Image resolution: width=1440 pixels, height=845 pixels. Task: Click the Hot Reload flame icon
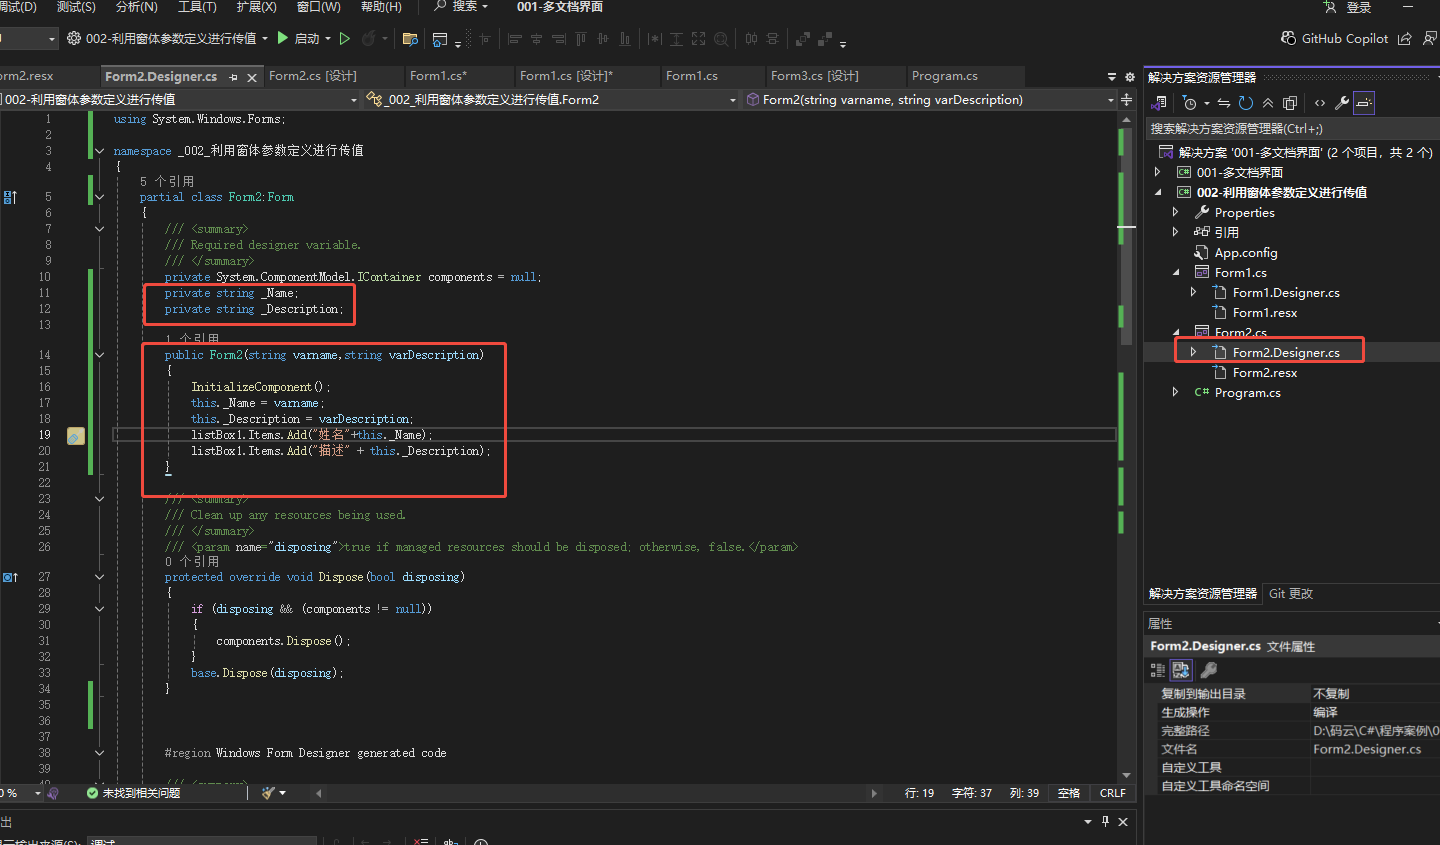pyautogui.click(x=368, y=38)
